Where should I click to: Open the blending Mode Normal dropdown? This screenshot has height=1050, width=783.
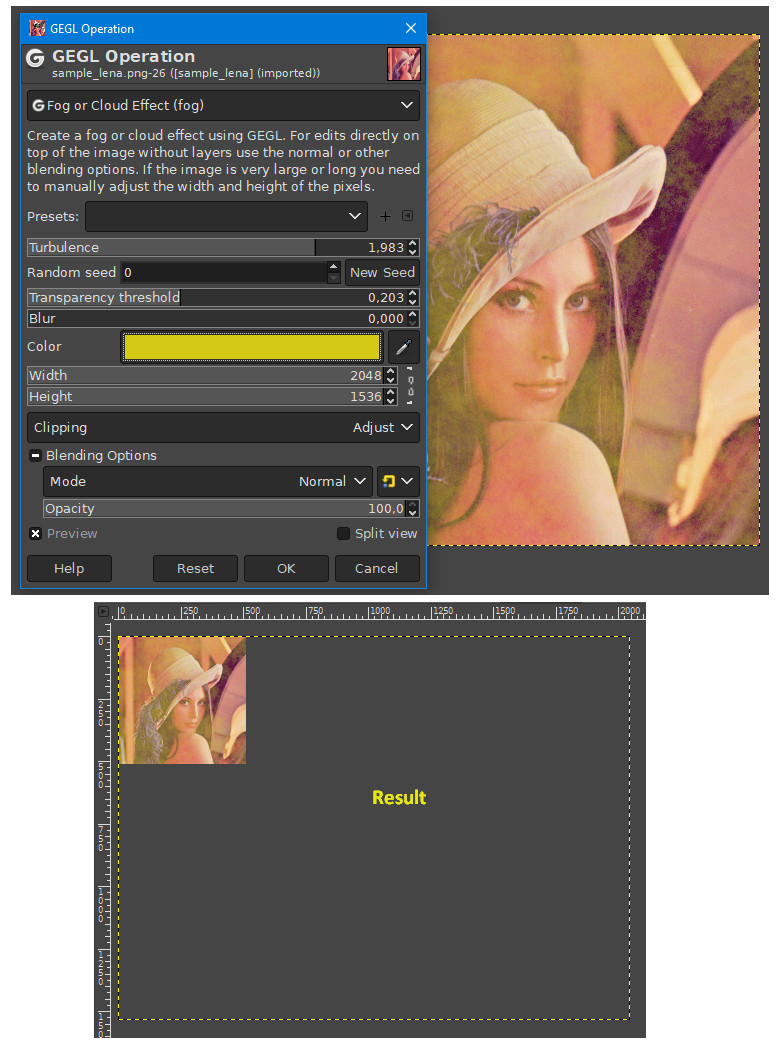[208, 481]
